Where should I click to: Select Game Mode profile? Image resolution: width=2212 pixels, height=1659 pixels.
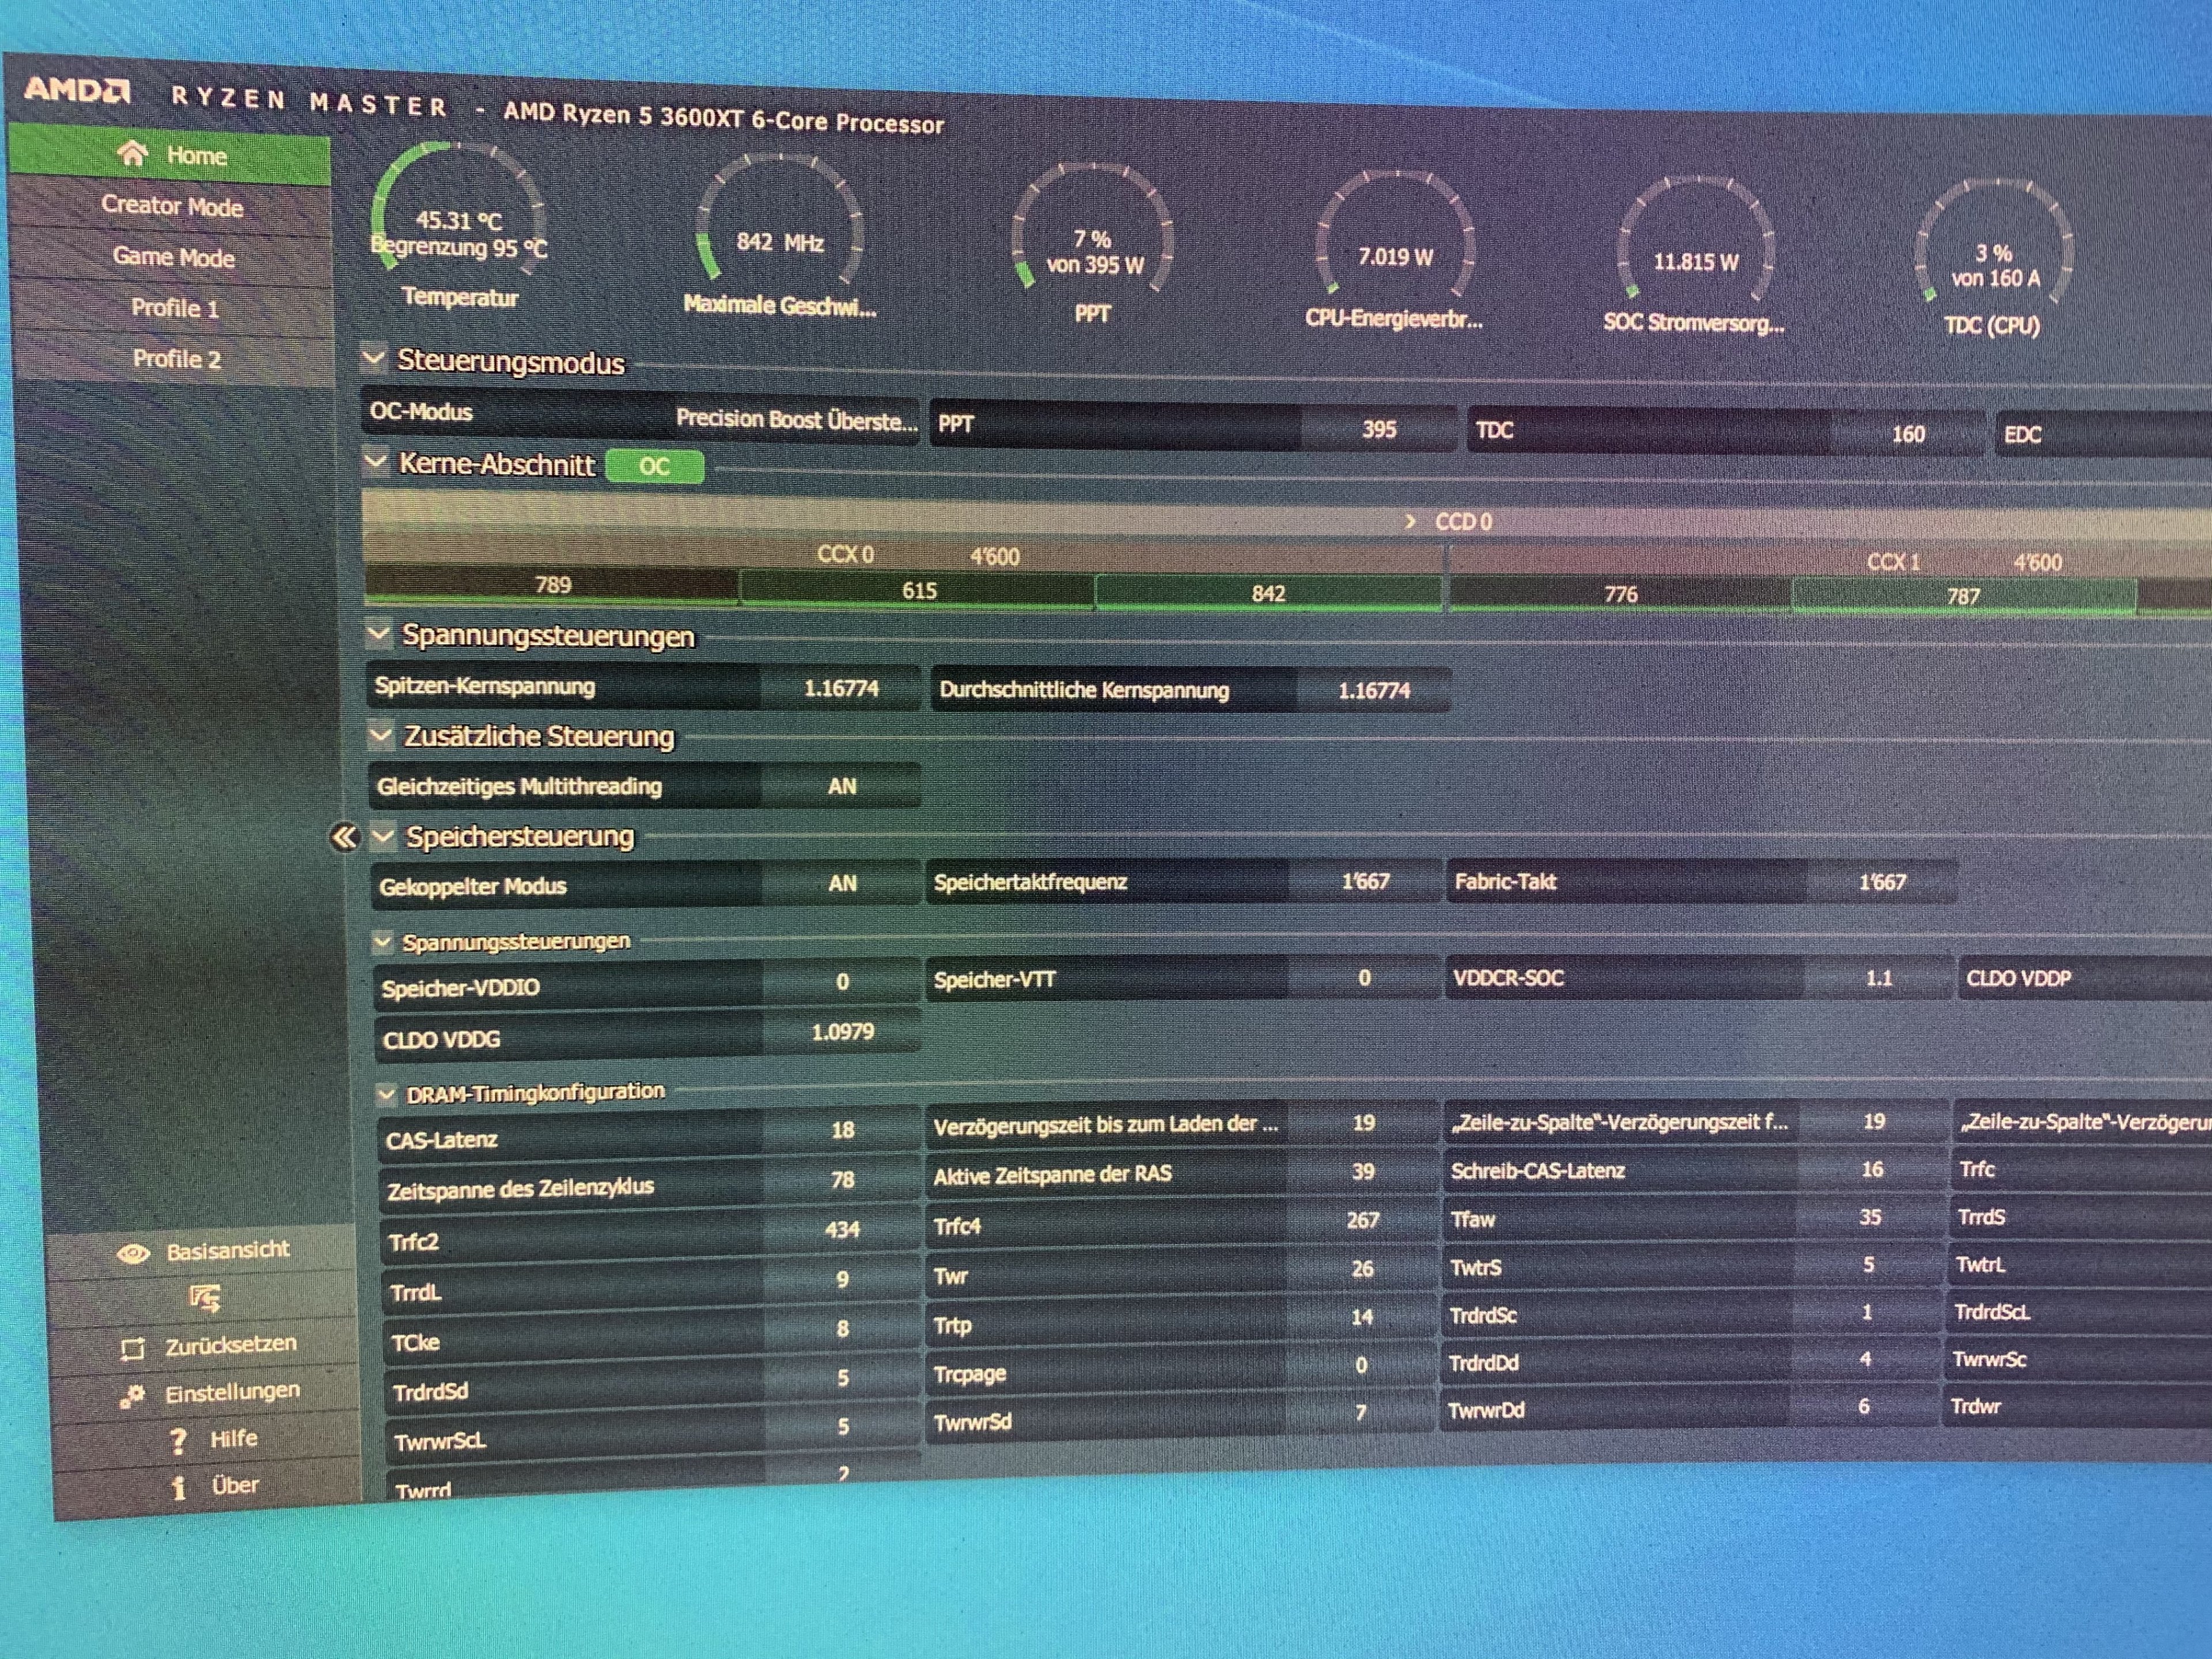173,257
